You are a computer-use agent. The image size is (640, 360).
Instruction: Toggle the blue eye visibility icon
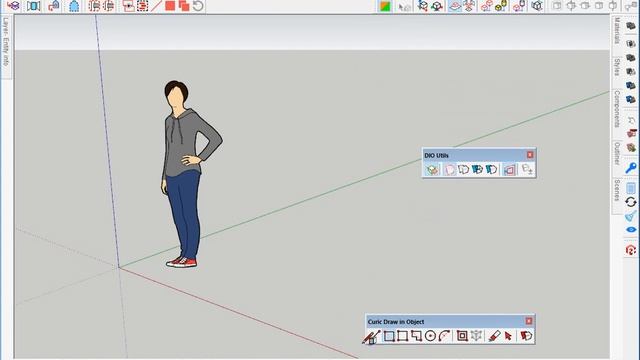pyautogui.click(x=631, y=230)
